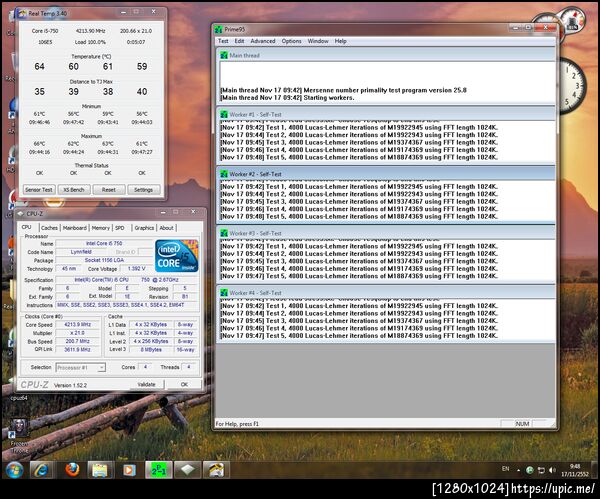Image resolution: width=600 pixels, height=499 pixels.
Task: Open the Advanced menu in Prime95
Action: (263, 41)
